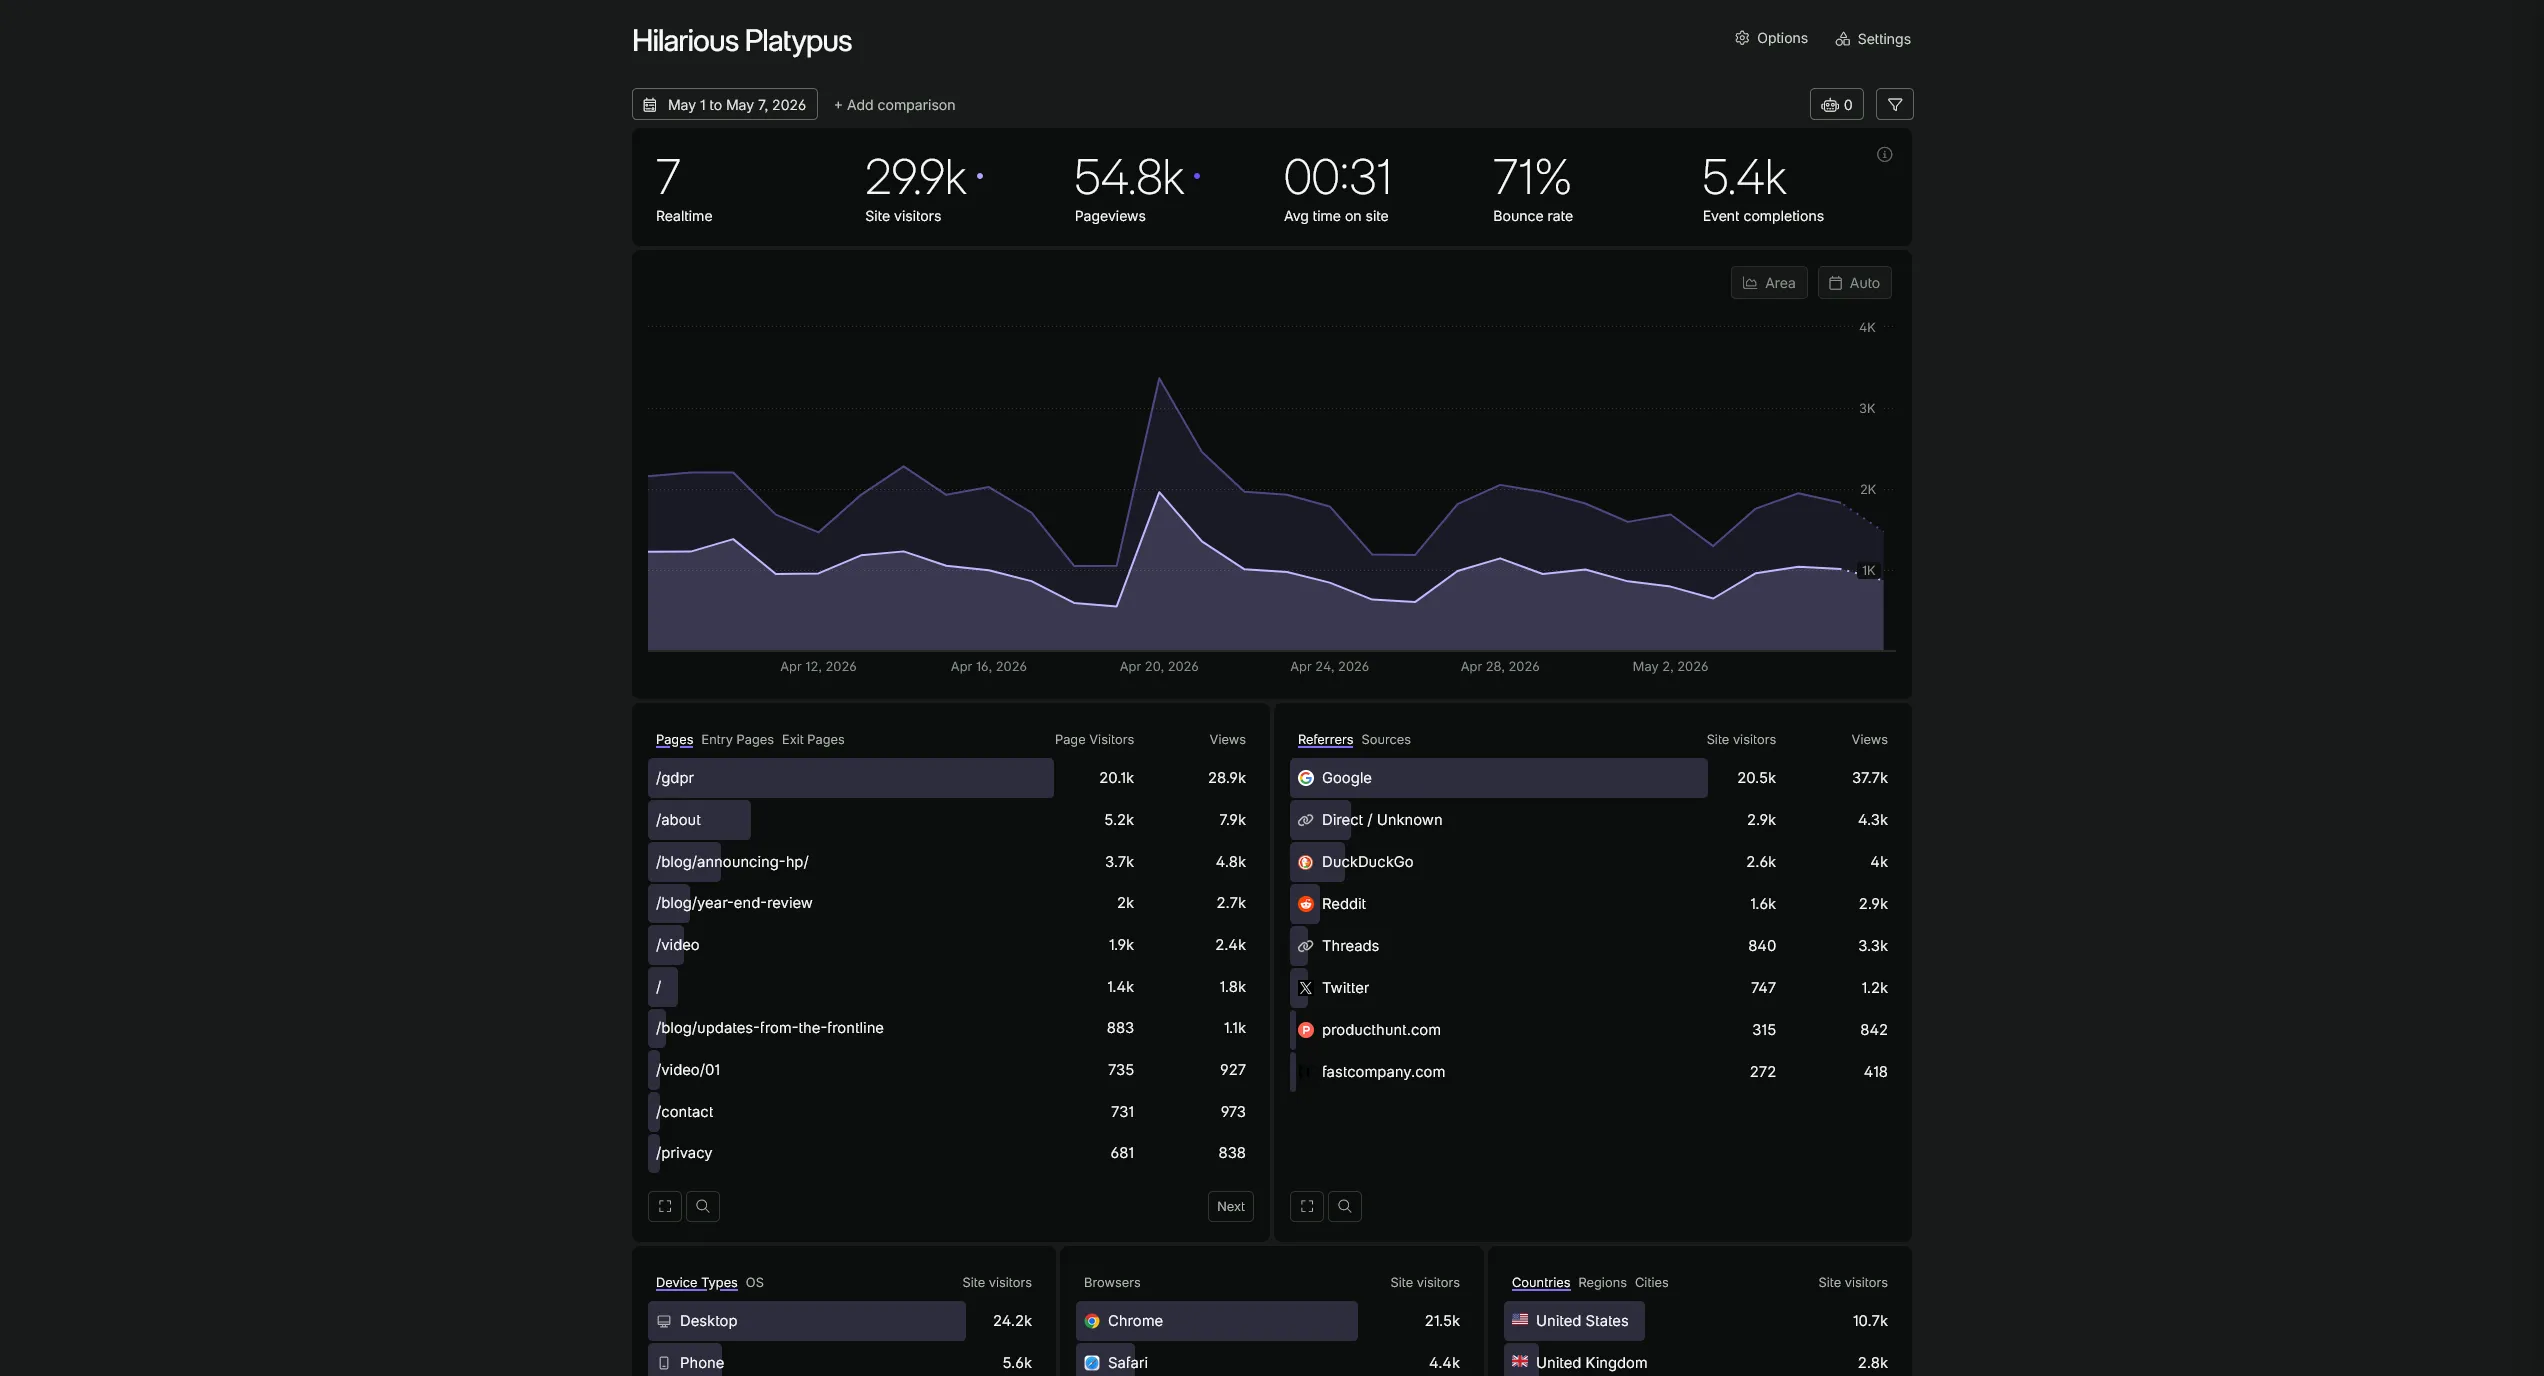This screenshot has height=1376, width=2544.
Task: Click the Hilarious Platypus site title
Action: 742,41
